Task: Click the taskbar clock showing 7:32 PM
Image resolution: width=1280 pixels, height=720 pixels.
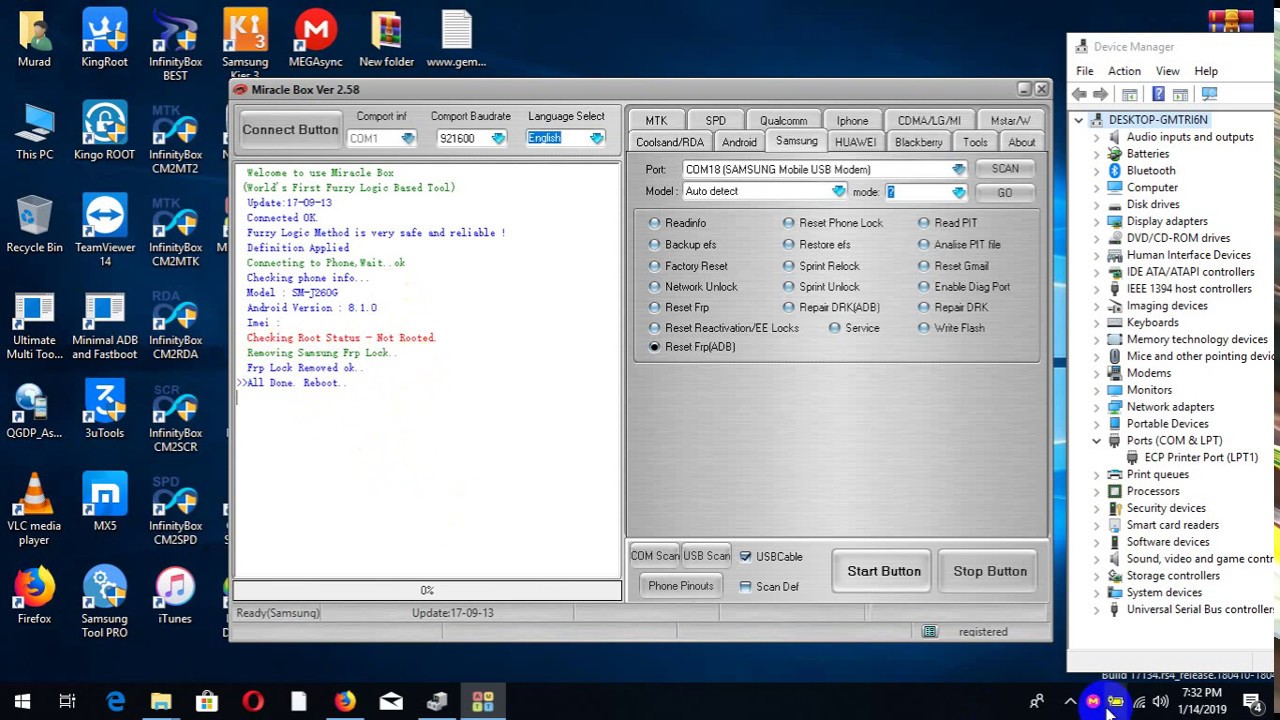Action: coord(1201,701)
